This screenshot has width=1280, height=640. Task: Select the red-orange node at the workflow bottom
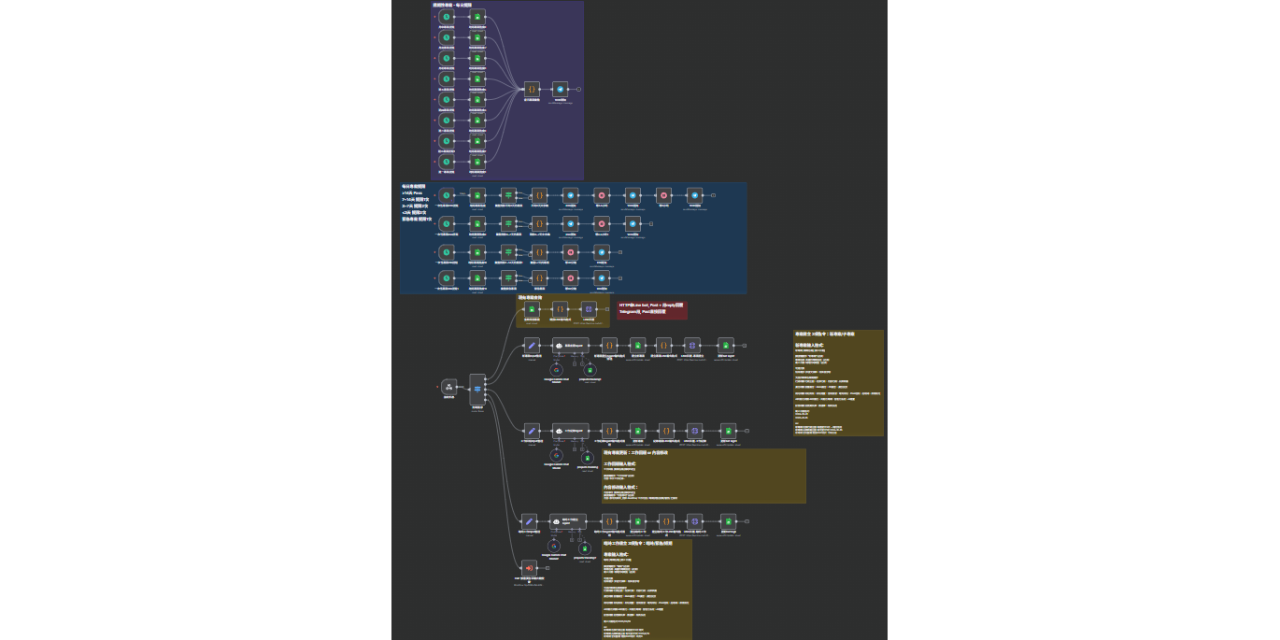pyautogui.click(x=529, y=567)
